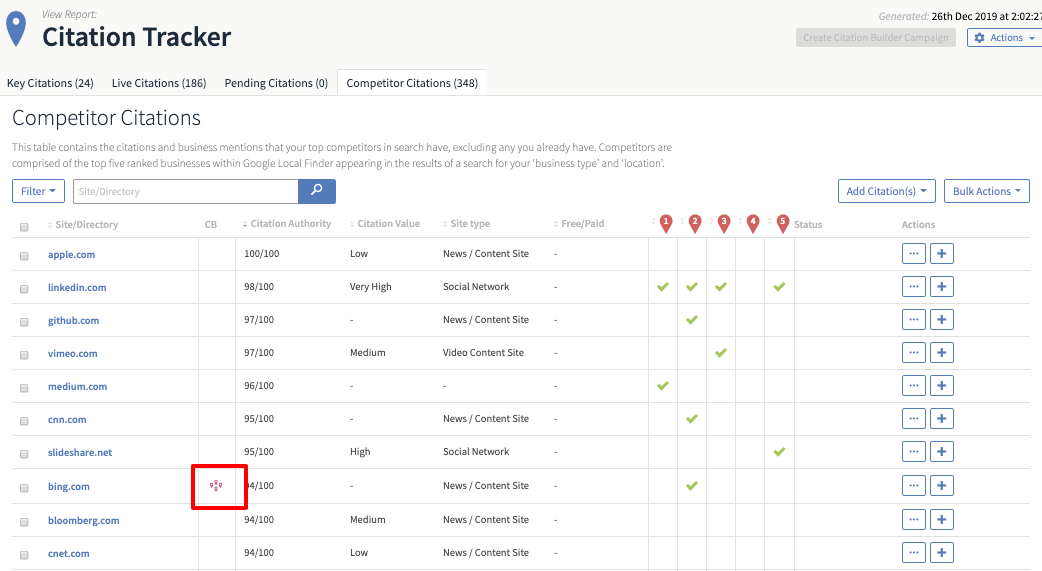The height and width of the screenshot is (571, 1042).
Task: Open more options for medium.com row
Action: [914, 386]
